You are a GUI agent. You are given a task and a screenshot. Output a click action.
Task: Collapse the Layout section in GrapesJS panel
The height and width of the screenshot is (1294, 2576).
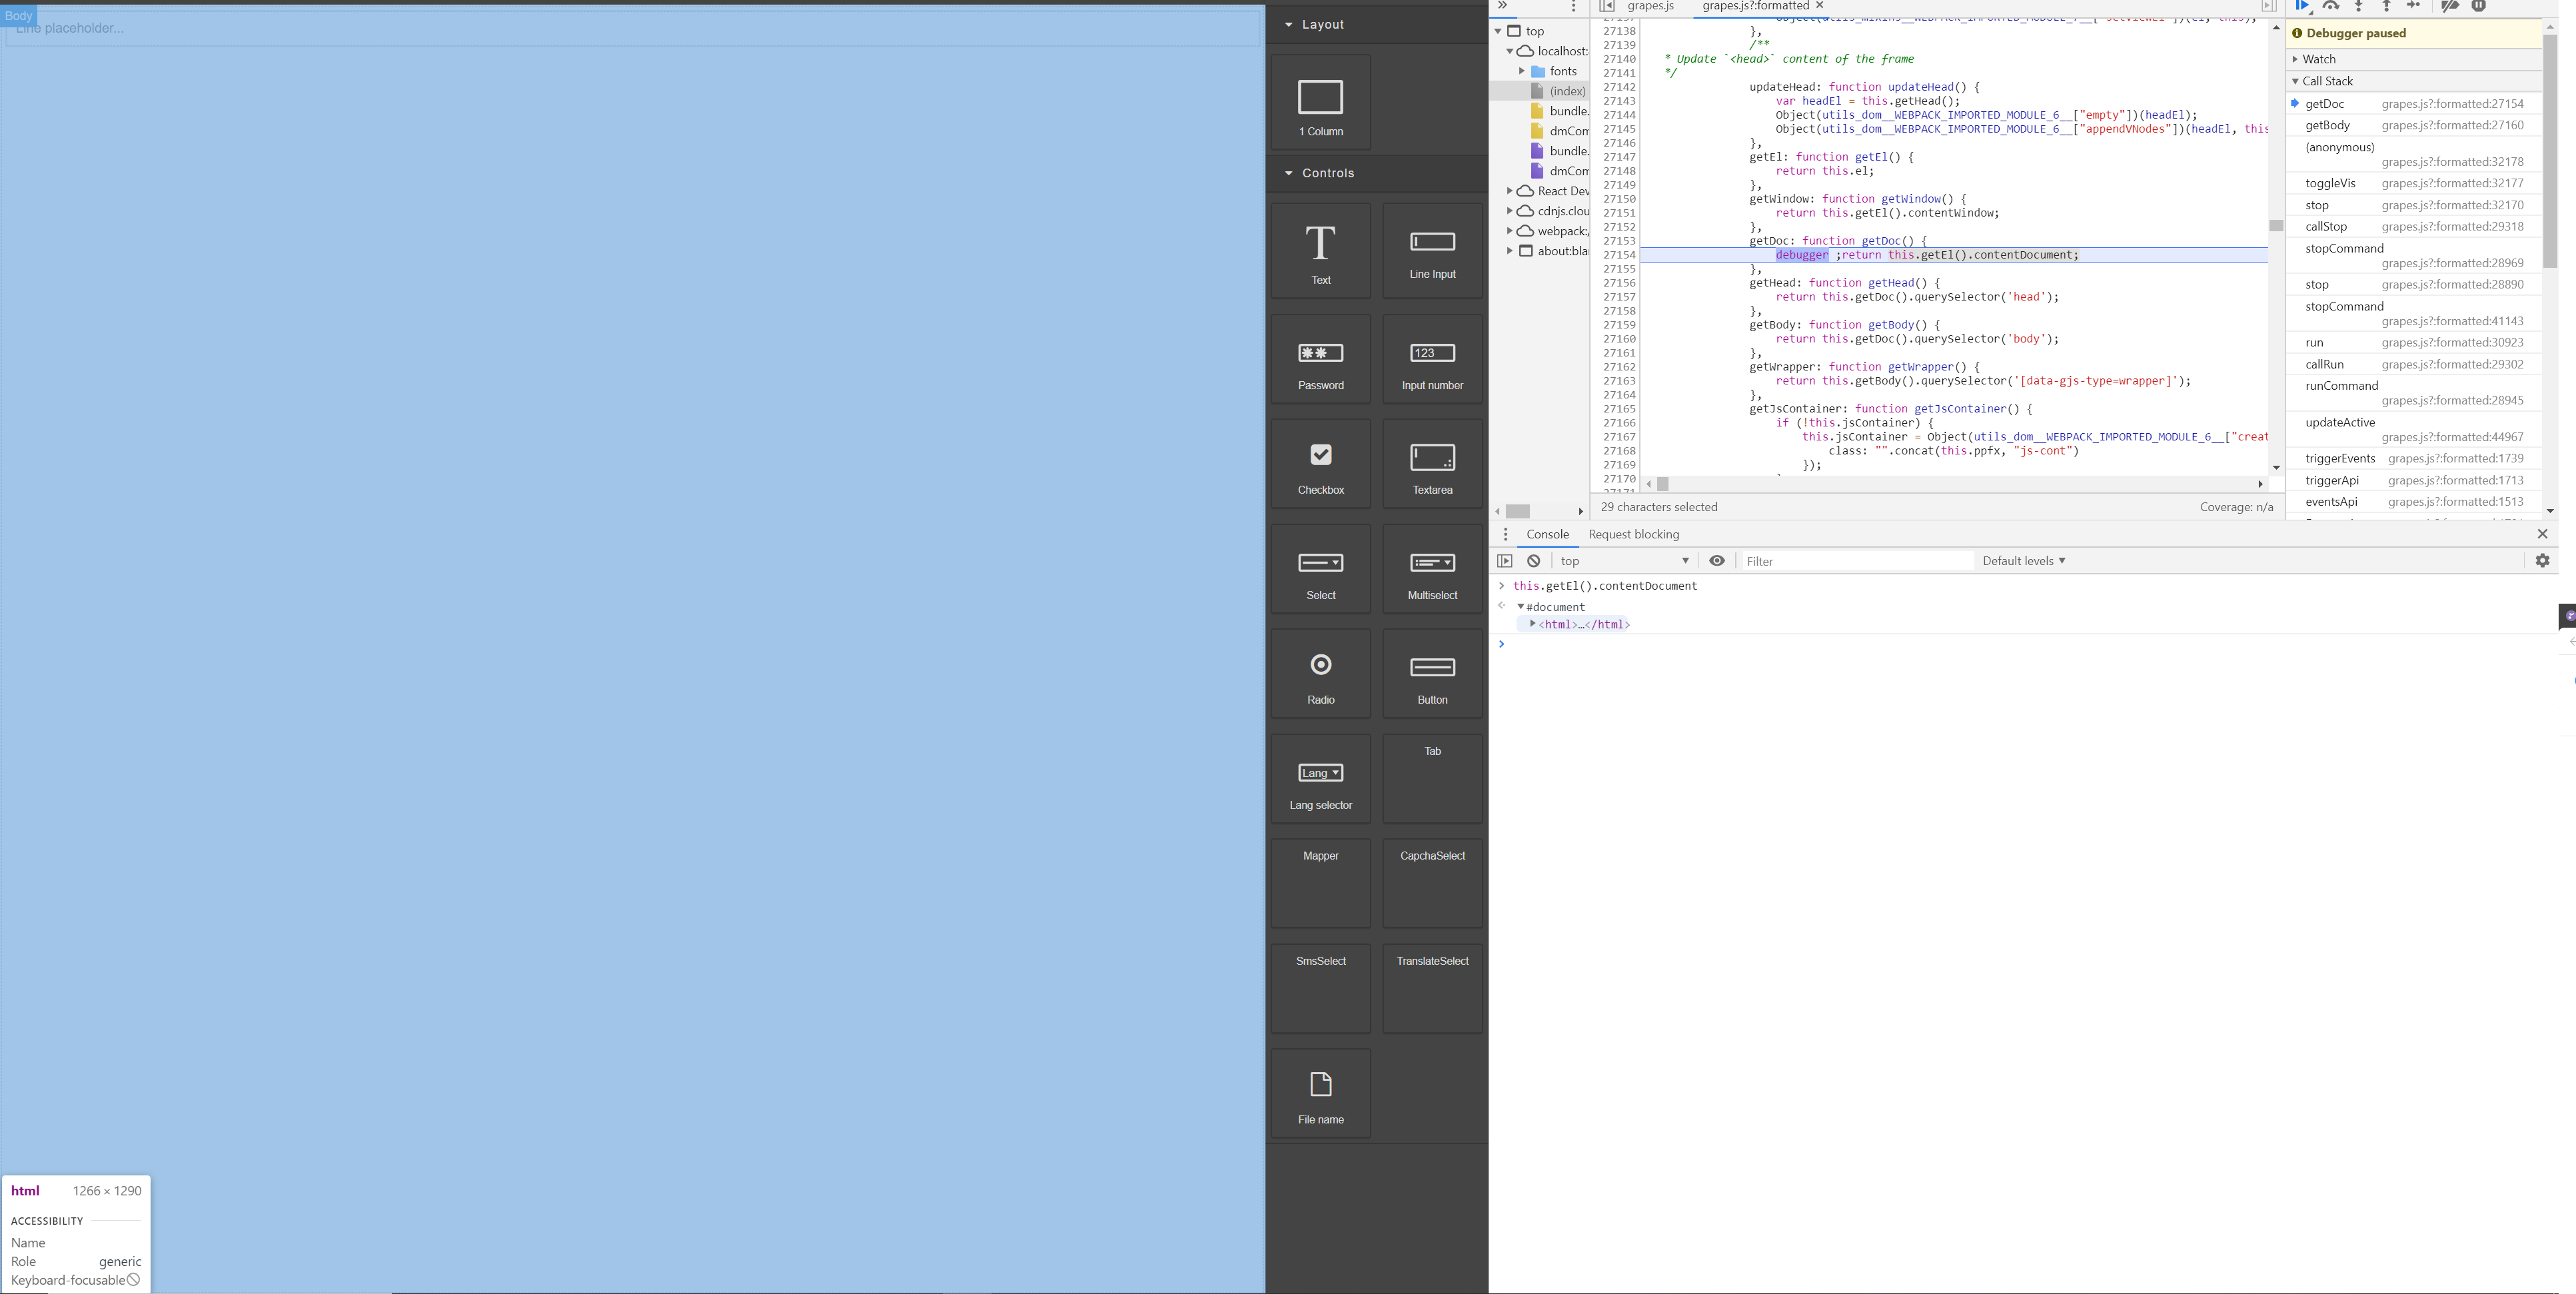coord(1291,24)
